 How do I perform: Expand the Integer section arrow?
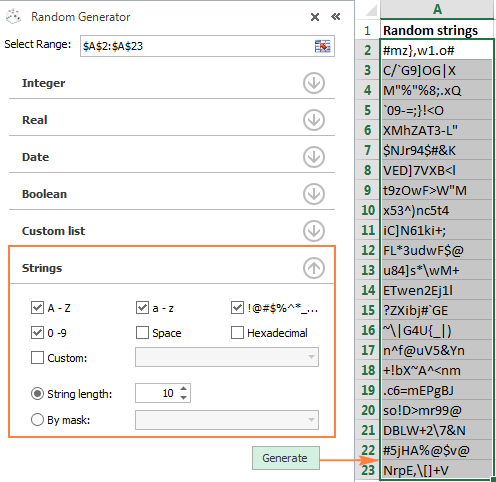pyautogui.click(x=314, y=83)
